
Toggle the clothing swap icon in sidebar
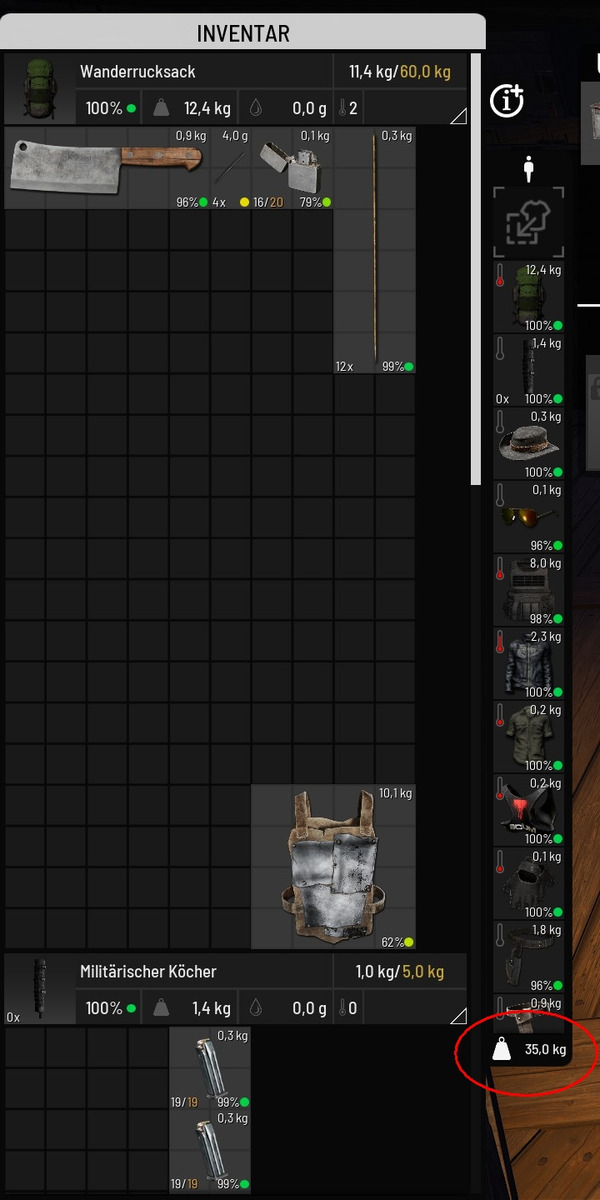[529, 222]
